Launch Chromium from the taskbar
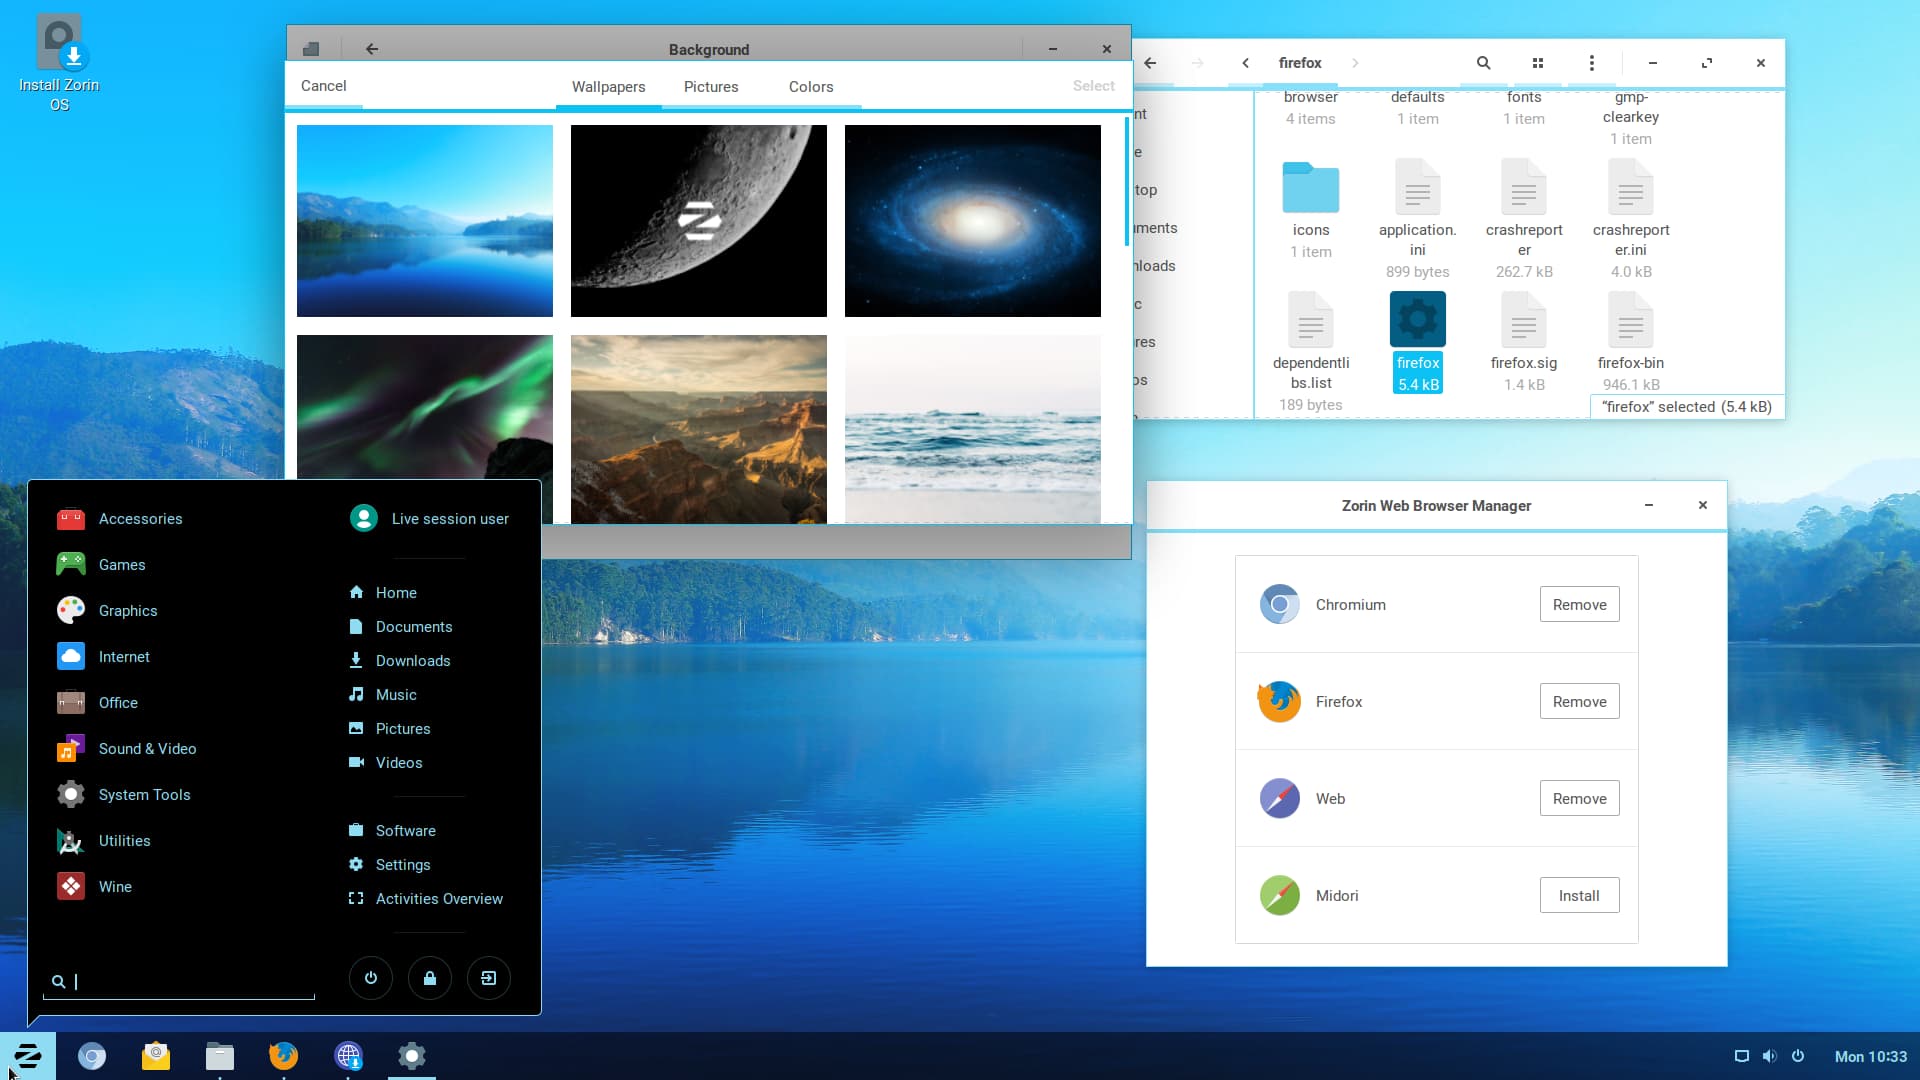Screen dimensions: 1920x1080 tap(92, 1056)
